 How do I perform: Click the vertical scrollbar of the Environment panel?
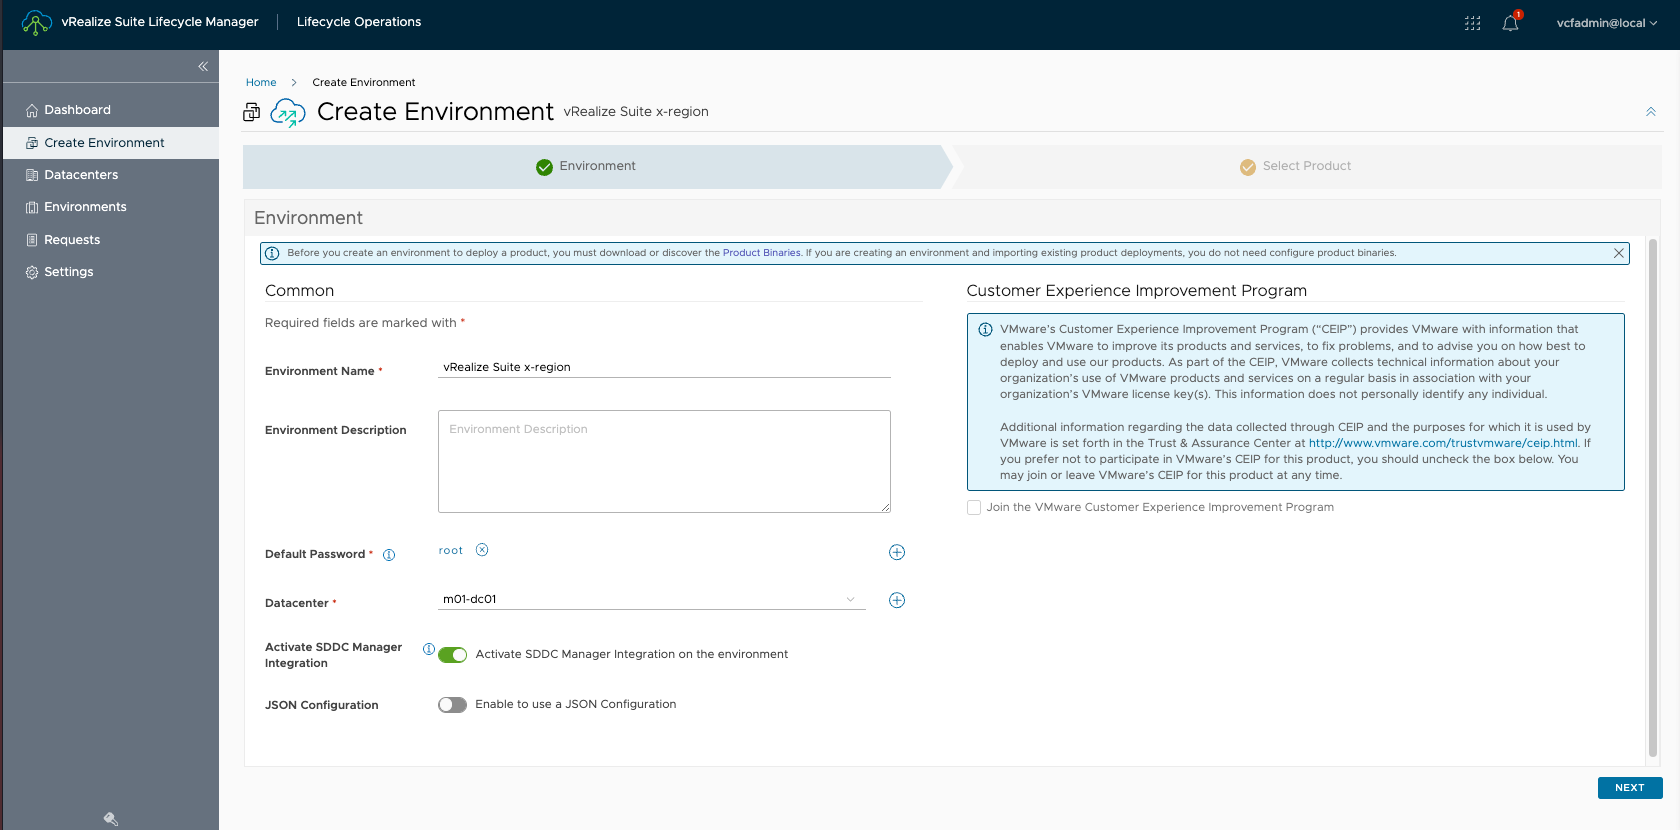tap(1652, 500)
